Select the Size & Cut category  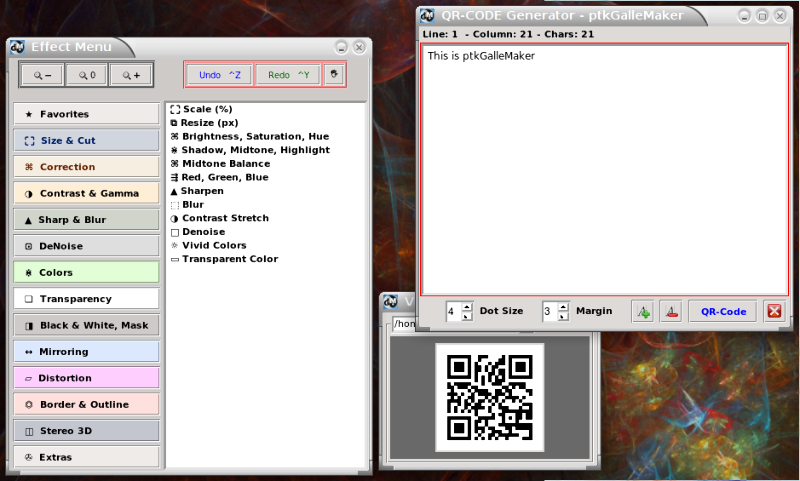pos(86,140)
